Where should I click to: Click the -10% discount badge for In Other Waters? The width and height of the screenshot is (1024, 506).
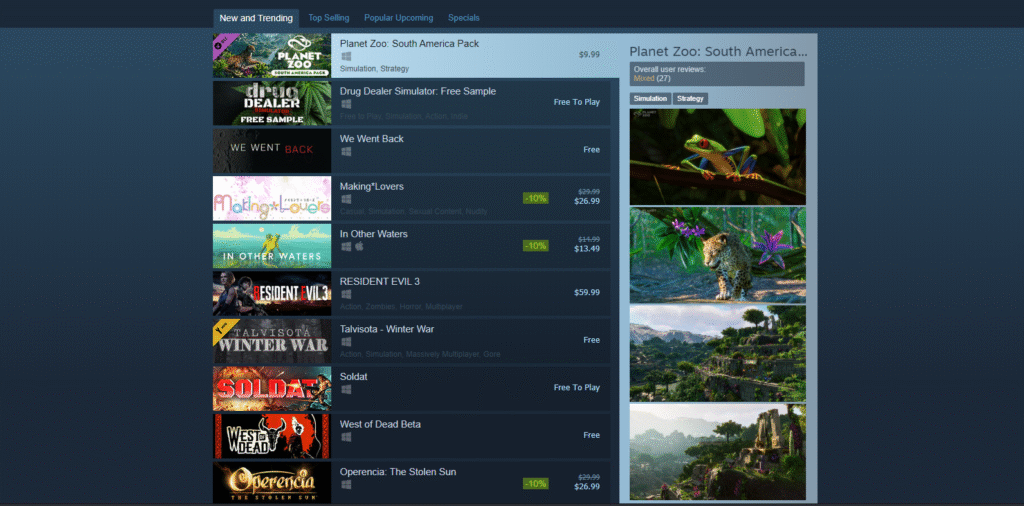point(536,246)
